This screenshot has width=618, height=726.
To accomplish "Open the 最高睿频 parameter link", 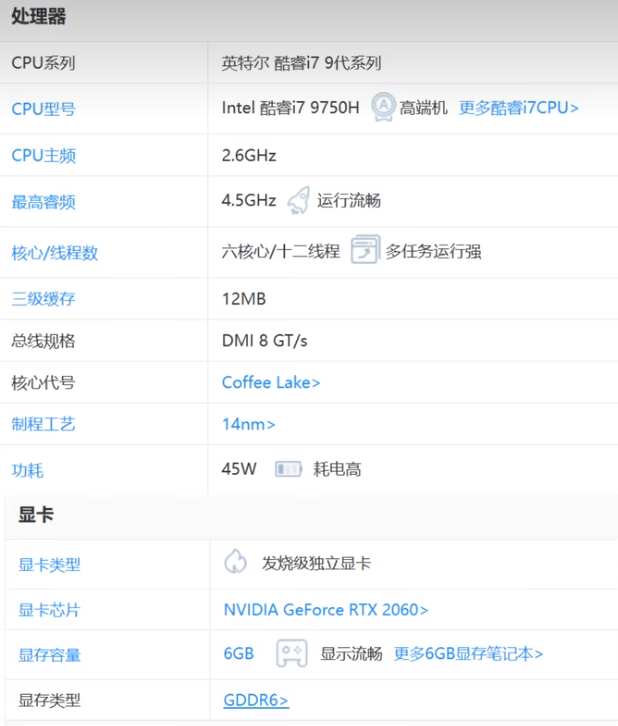I will pos(44,202).
